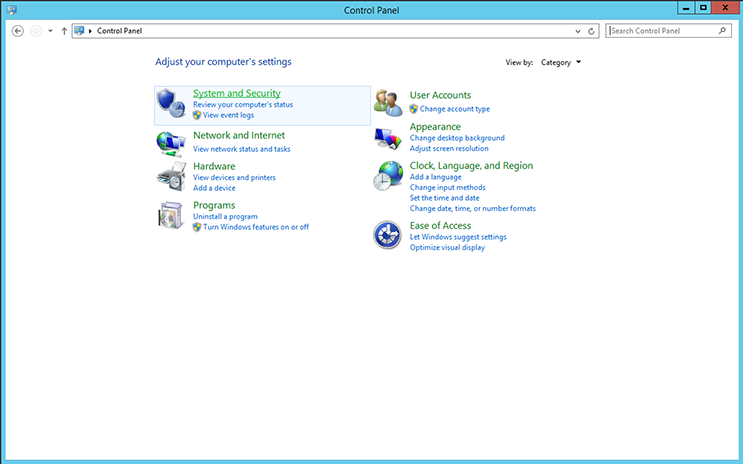The image size is (743, 464).
Task: Open the Clock, Language, and Region globe icon
Action: pyautogui.click(x=388, y=176)
